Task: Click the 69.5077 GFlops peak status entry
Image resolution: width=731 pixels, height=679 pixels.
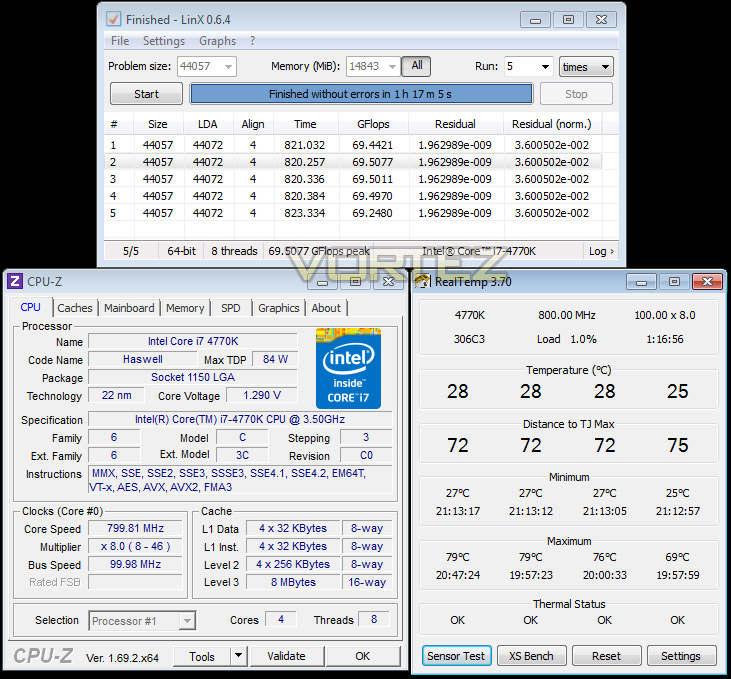Action: coord(319,251)
